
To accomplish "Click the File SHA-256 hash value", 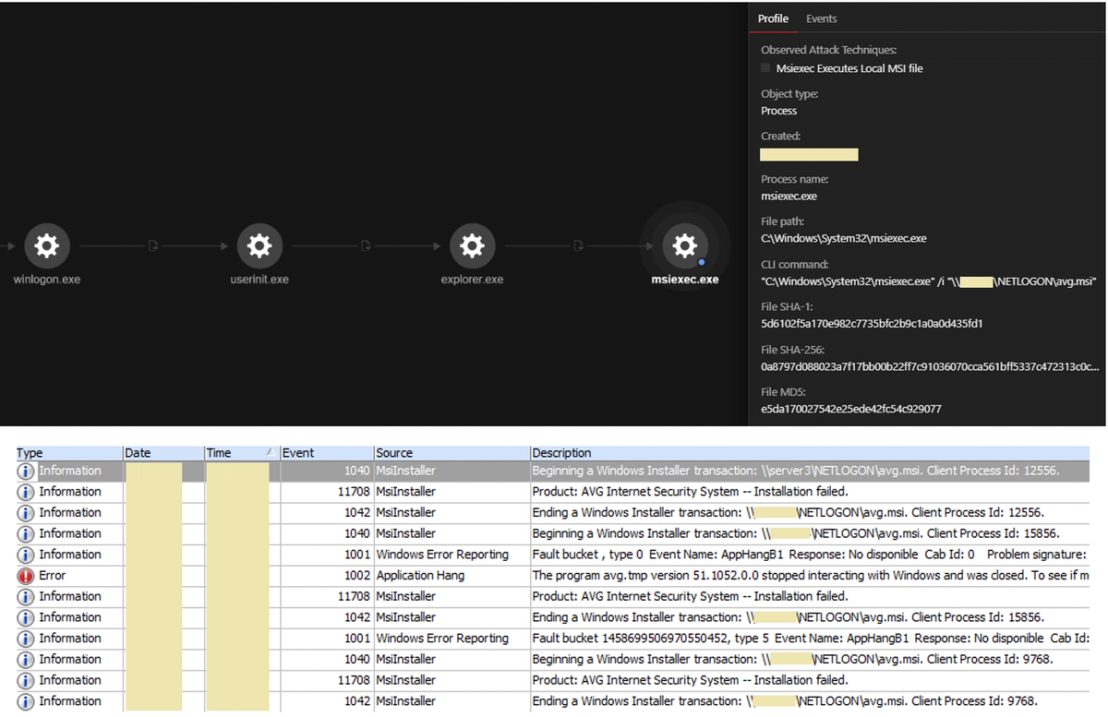I will click(x=929, y=367).
